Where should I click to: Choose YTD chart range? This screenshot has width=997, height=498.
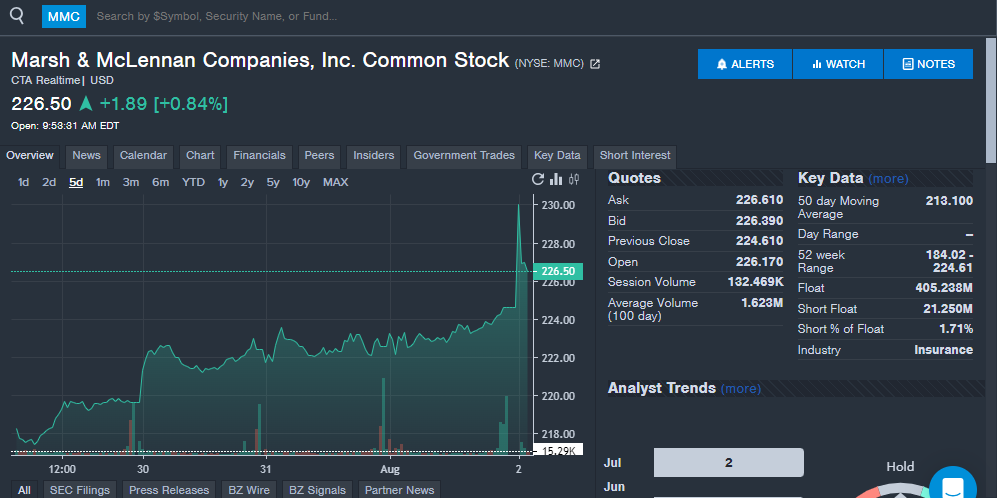tap(193, 183)
